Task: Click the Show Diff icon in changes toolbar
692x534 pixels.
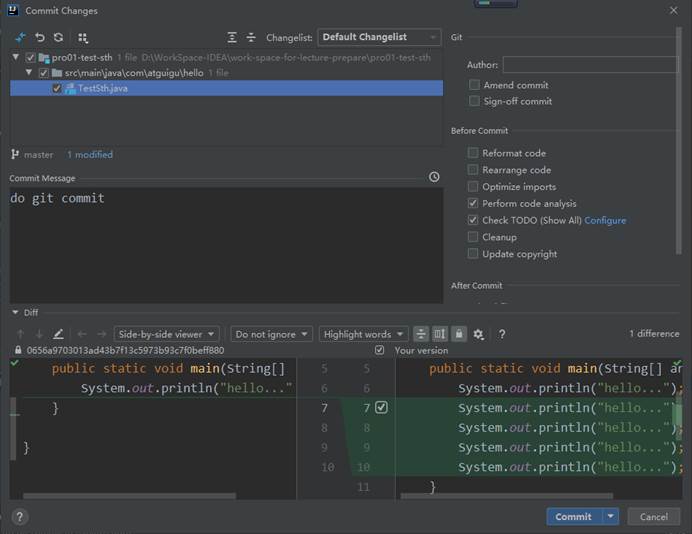Action: pos(20,37)
